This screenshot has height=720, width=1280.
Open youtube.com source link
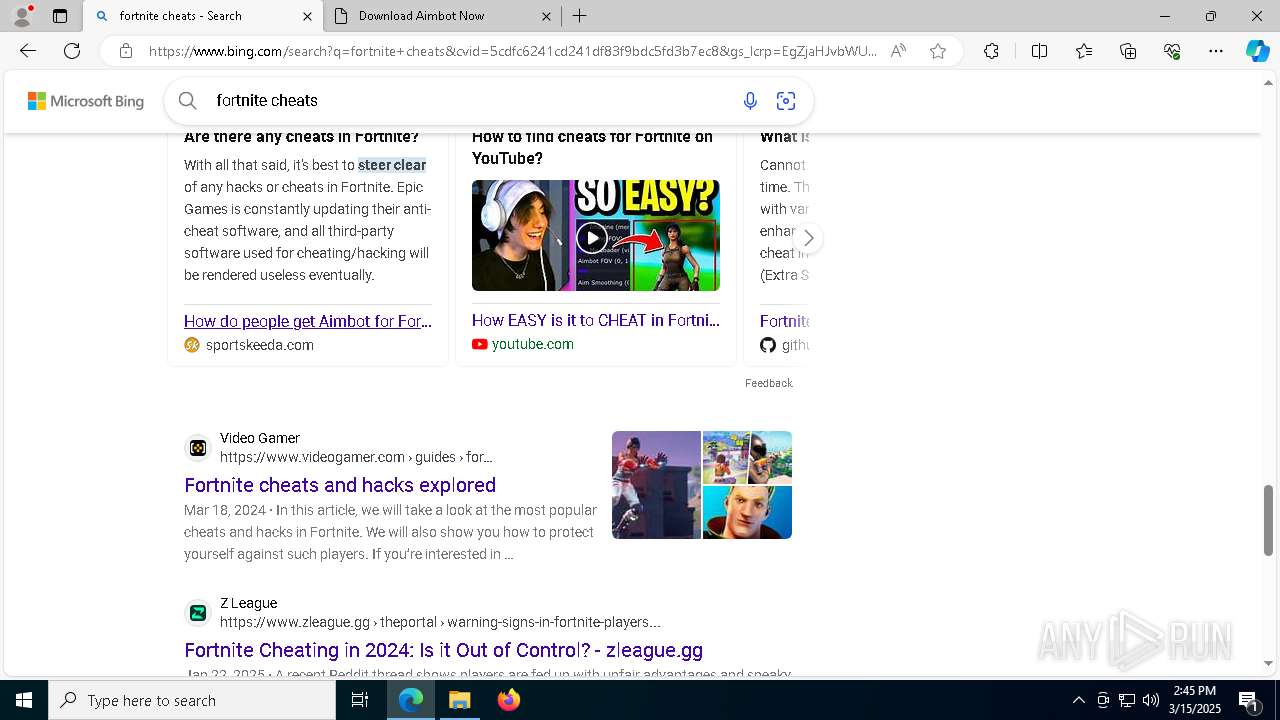coord(532,344)
